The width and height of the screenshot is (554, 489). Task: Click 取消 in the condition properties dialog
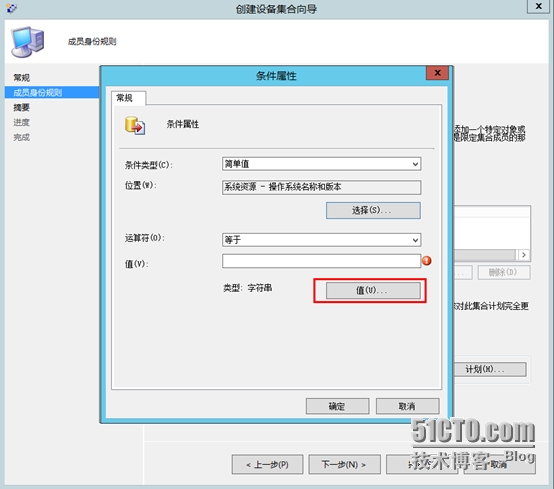pyautogui.click(x=407, y=406)
